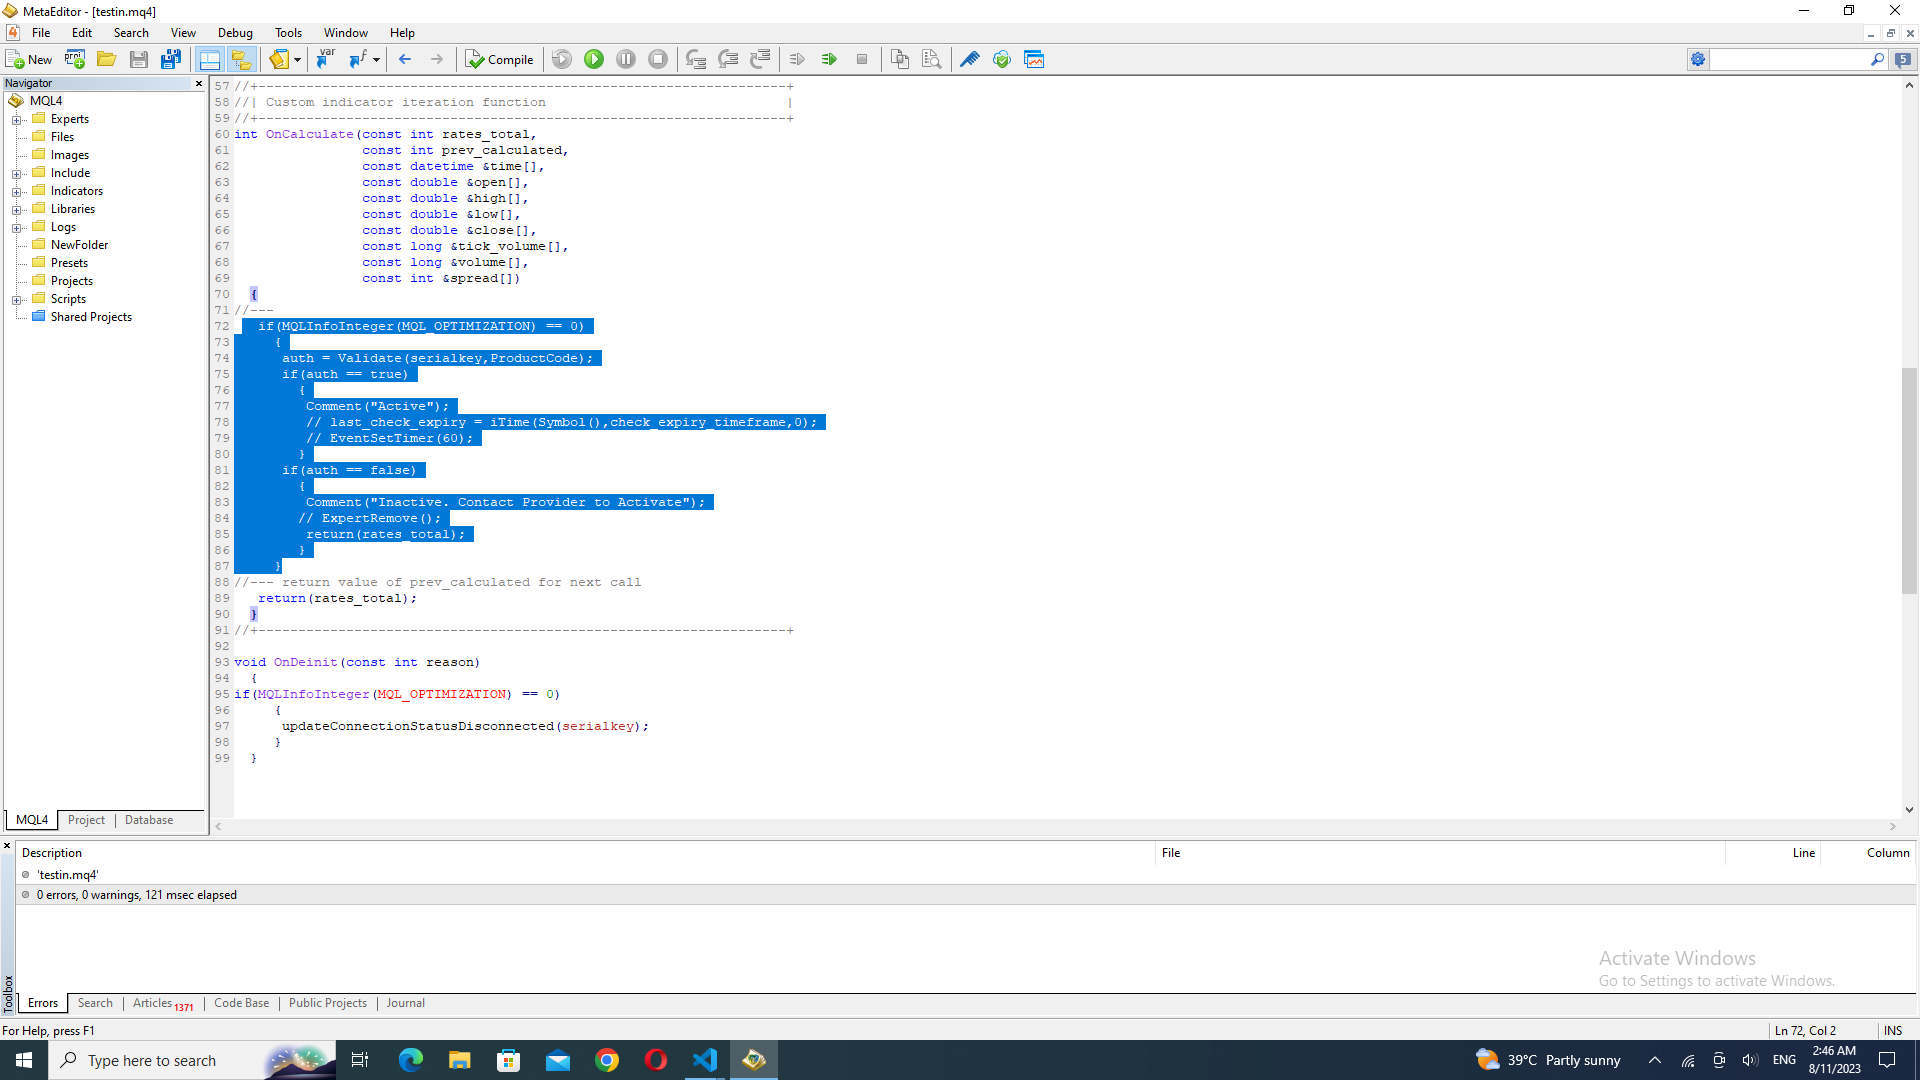Click the Save file icon
1920x1080 pixels.
(139, 60)
